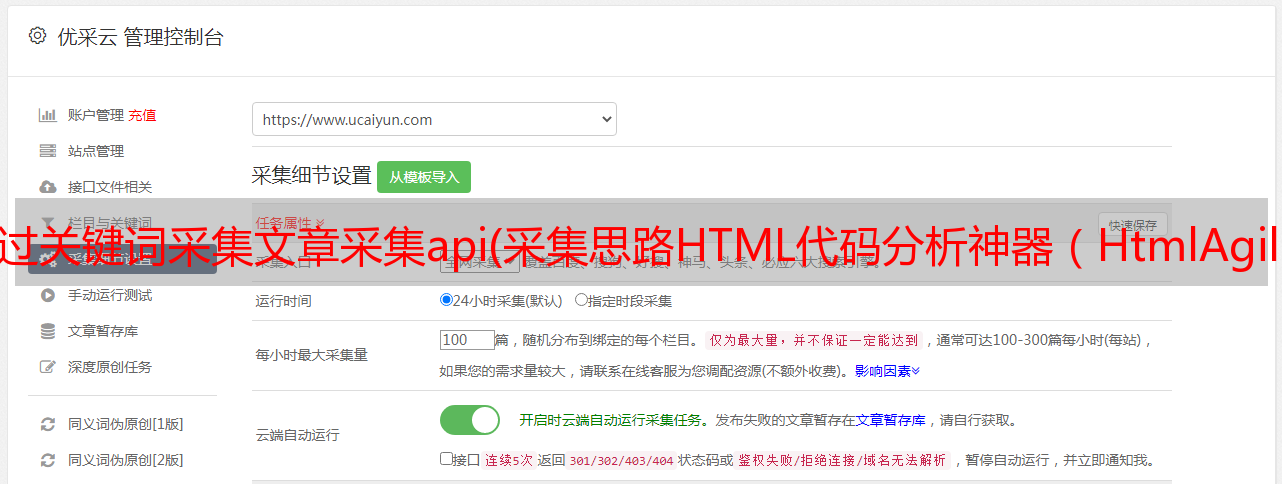Click the refresh icon for 同义词伪原创[2版]
Screen dimensions: 1282x484
(x=47, y=460)
